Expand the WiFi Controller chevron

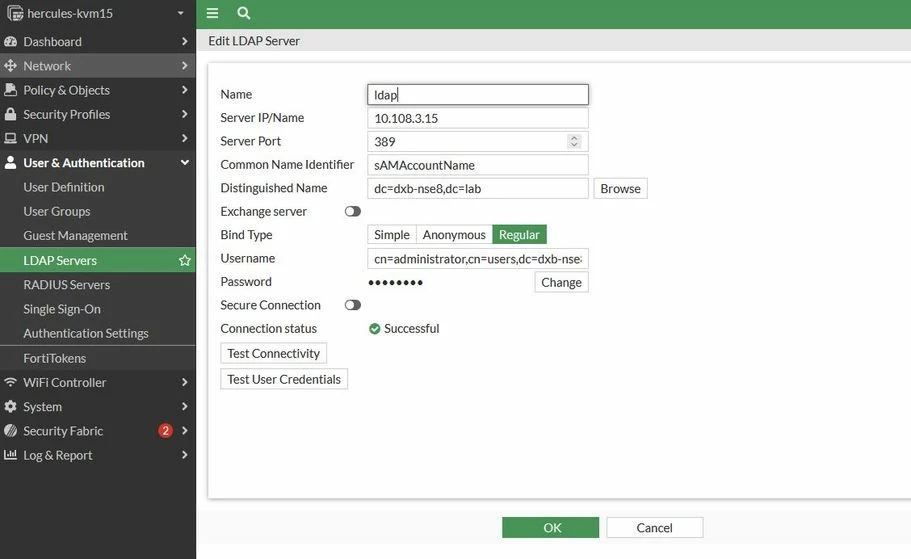[x=184, y=382]
